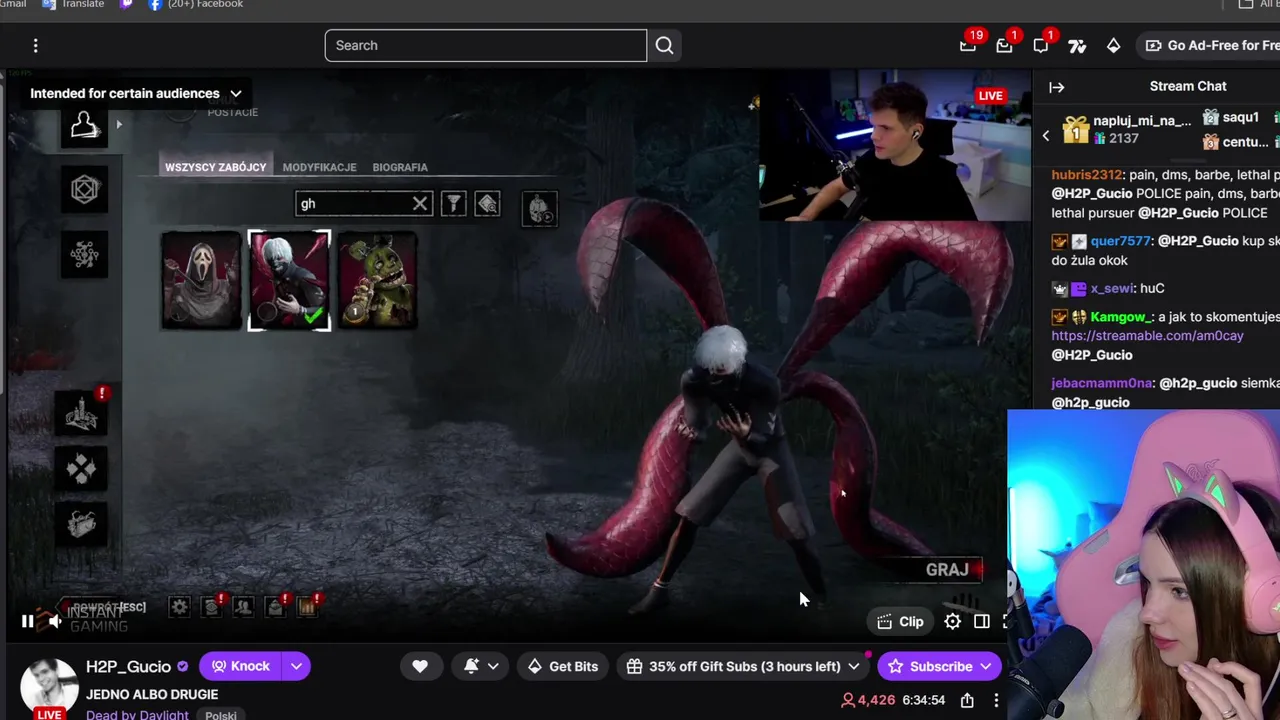
Task: Toggle notifications bell for channel
Action: tap(471, 666)
